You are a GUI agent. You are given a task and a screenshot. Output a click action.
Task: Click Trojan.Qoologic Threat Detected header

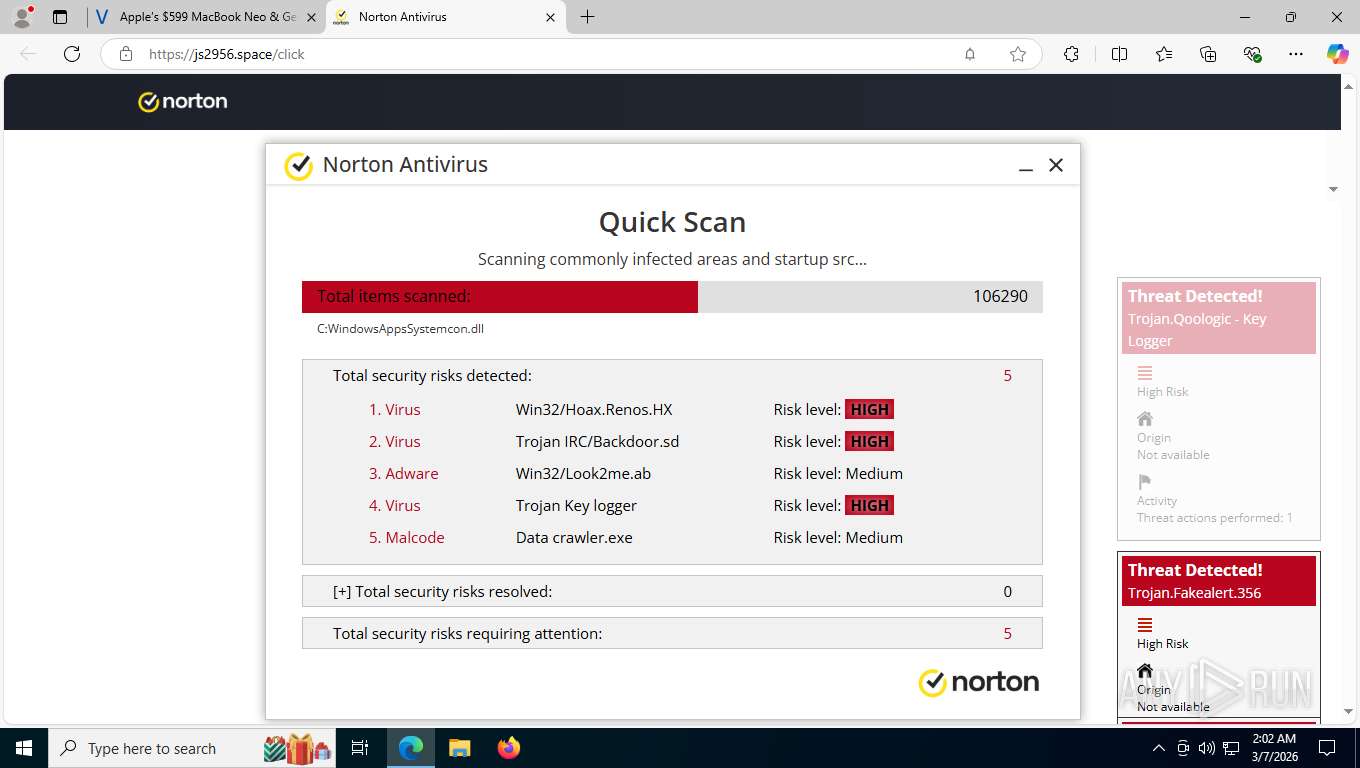click(1219, 318)
